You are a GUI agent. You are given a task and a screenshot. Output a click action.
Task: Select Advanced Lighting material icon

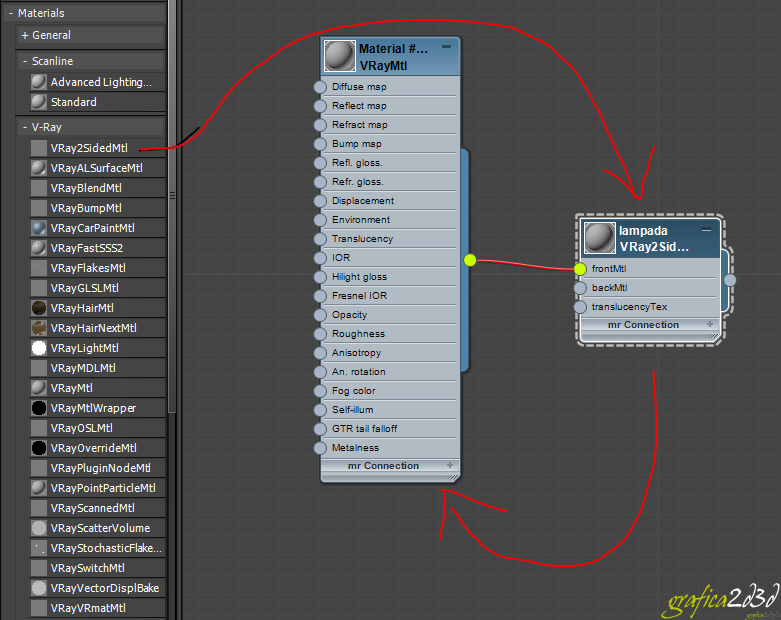(x=39, y=82)
